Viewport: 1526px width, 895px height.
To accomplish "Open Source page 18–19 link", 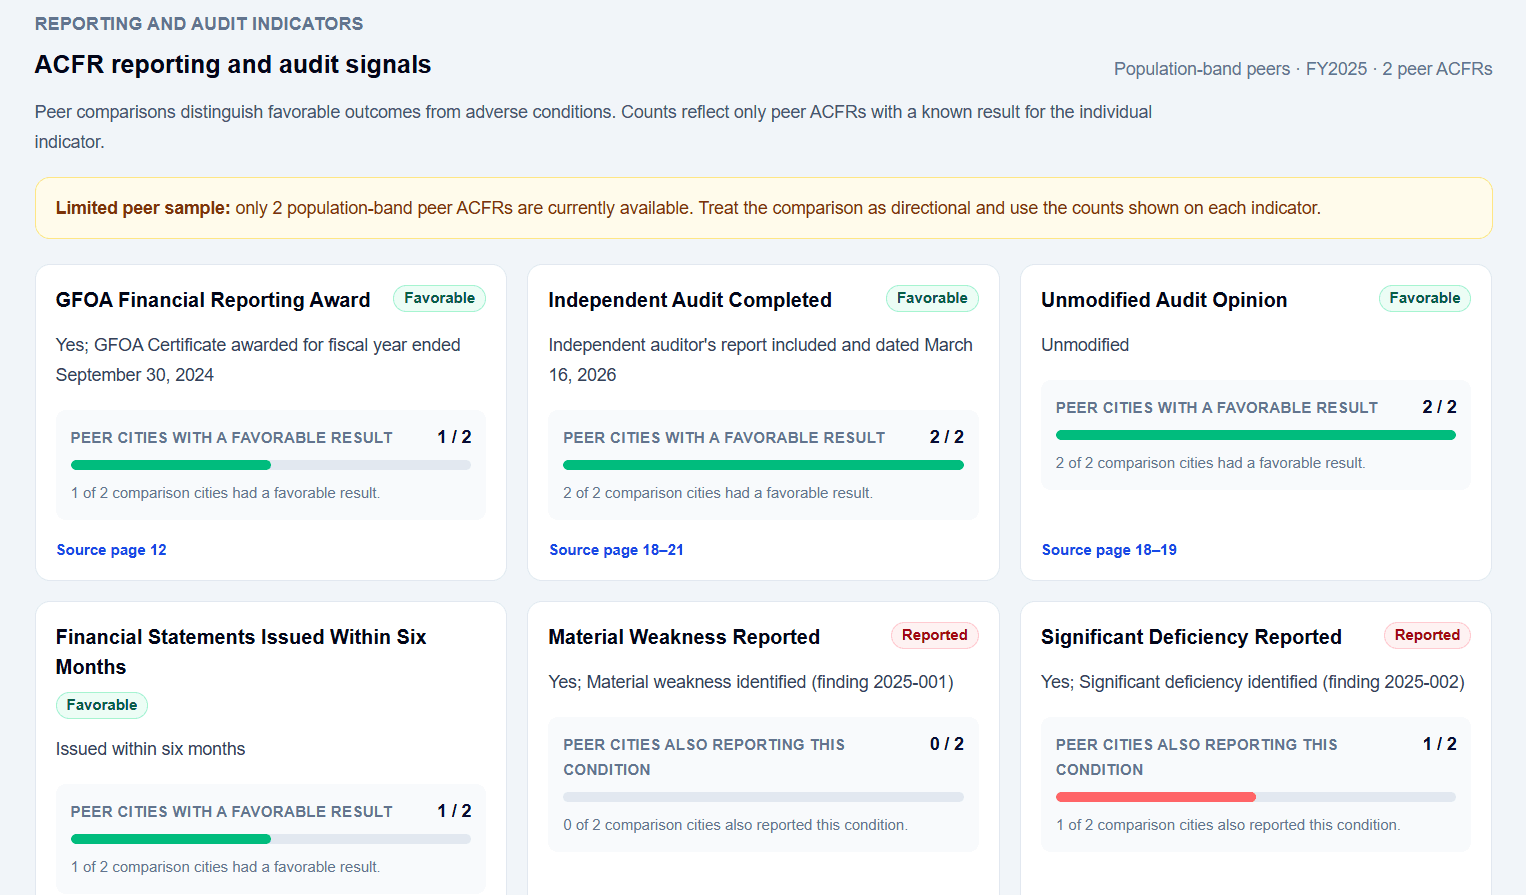I will [x=1109, y=550].
